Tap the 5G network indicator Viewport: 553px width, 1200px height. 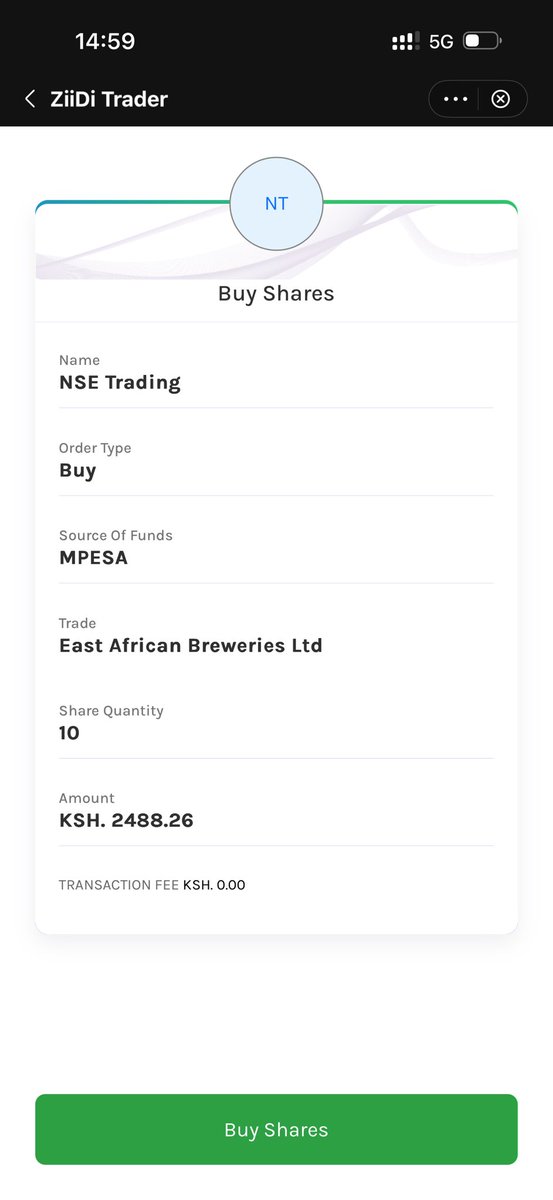[x=441, y=41]
